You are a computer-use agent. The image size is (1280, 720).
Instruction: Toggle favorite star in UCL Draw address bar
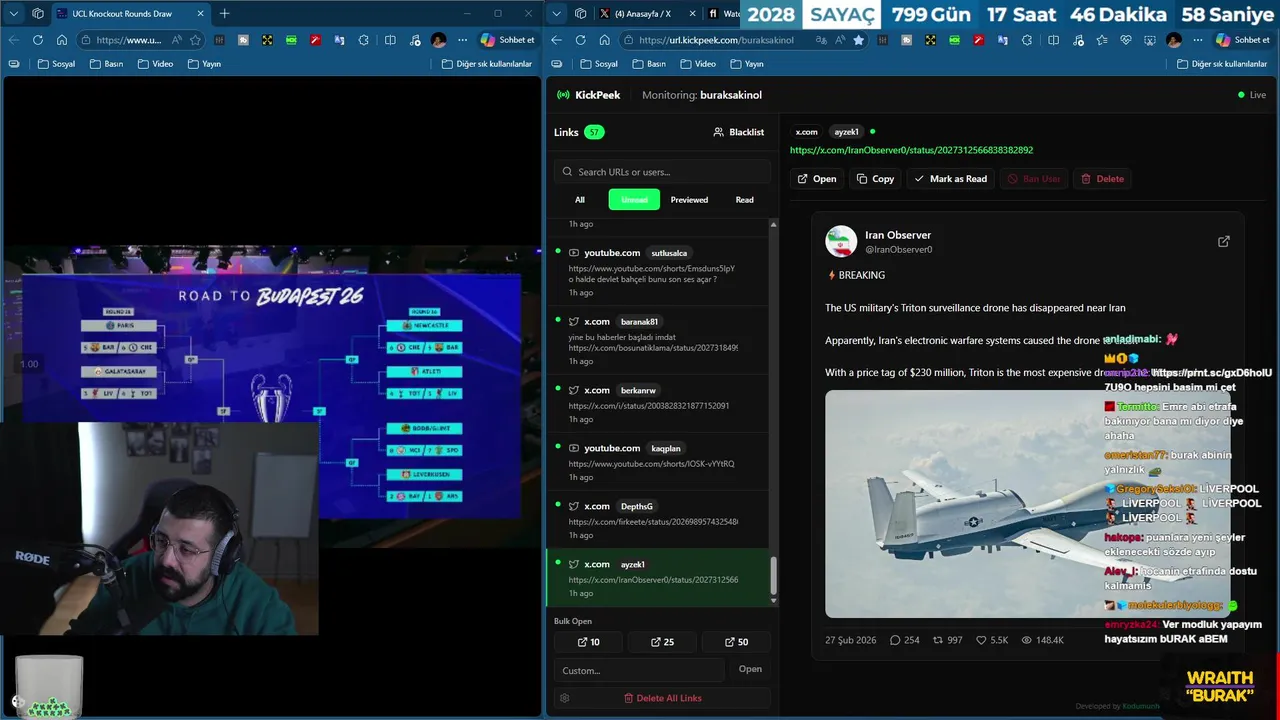pyautogui.click(x=195, y=40)
